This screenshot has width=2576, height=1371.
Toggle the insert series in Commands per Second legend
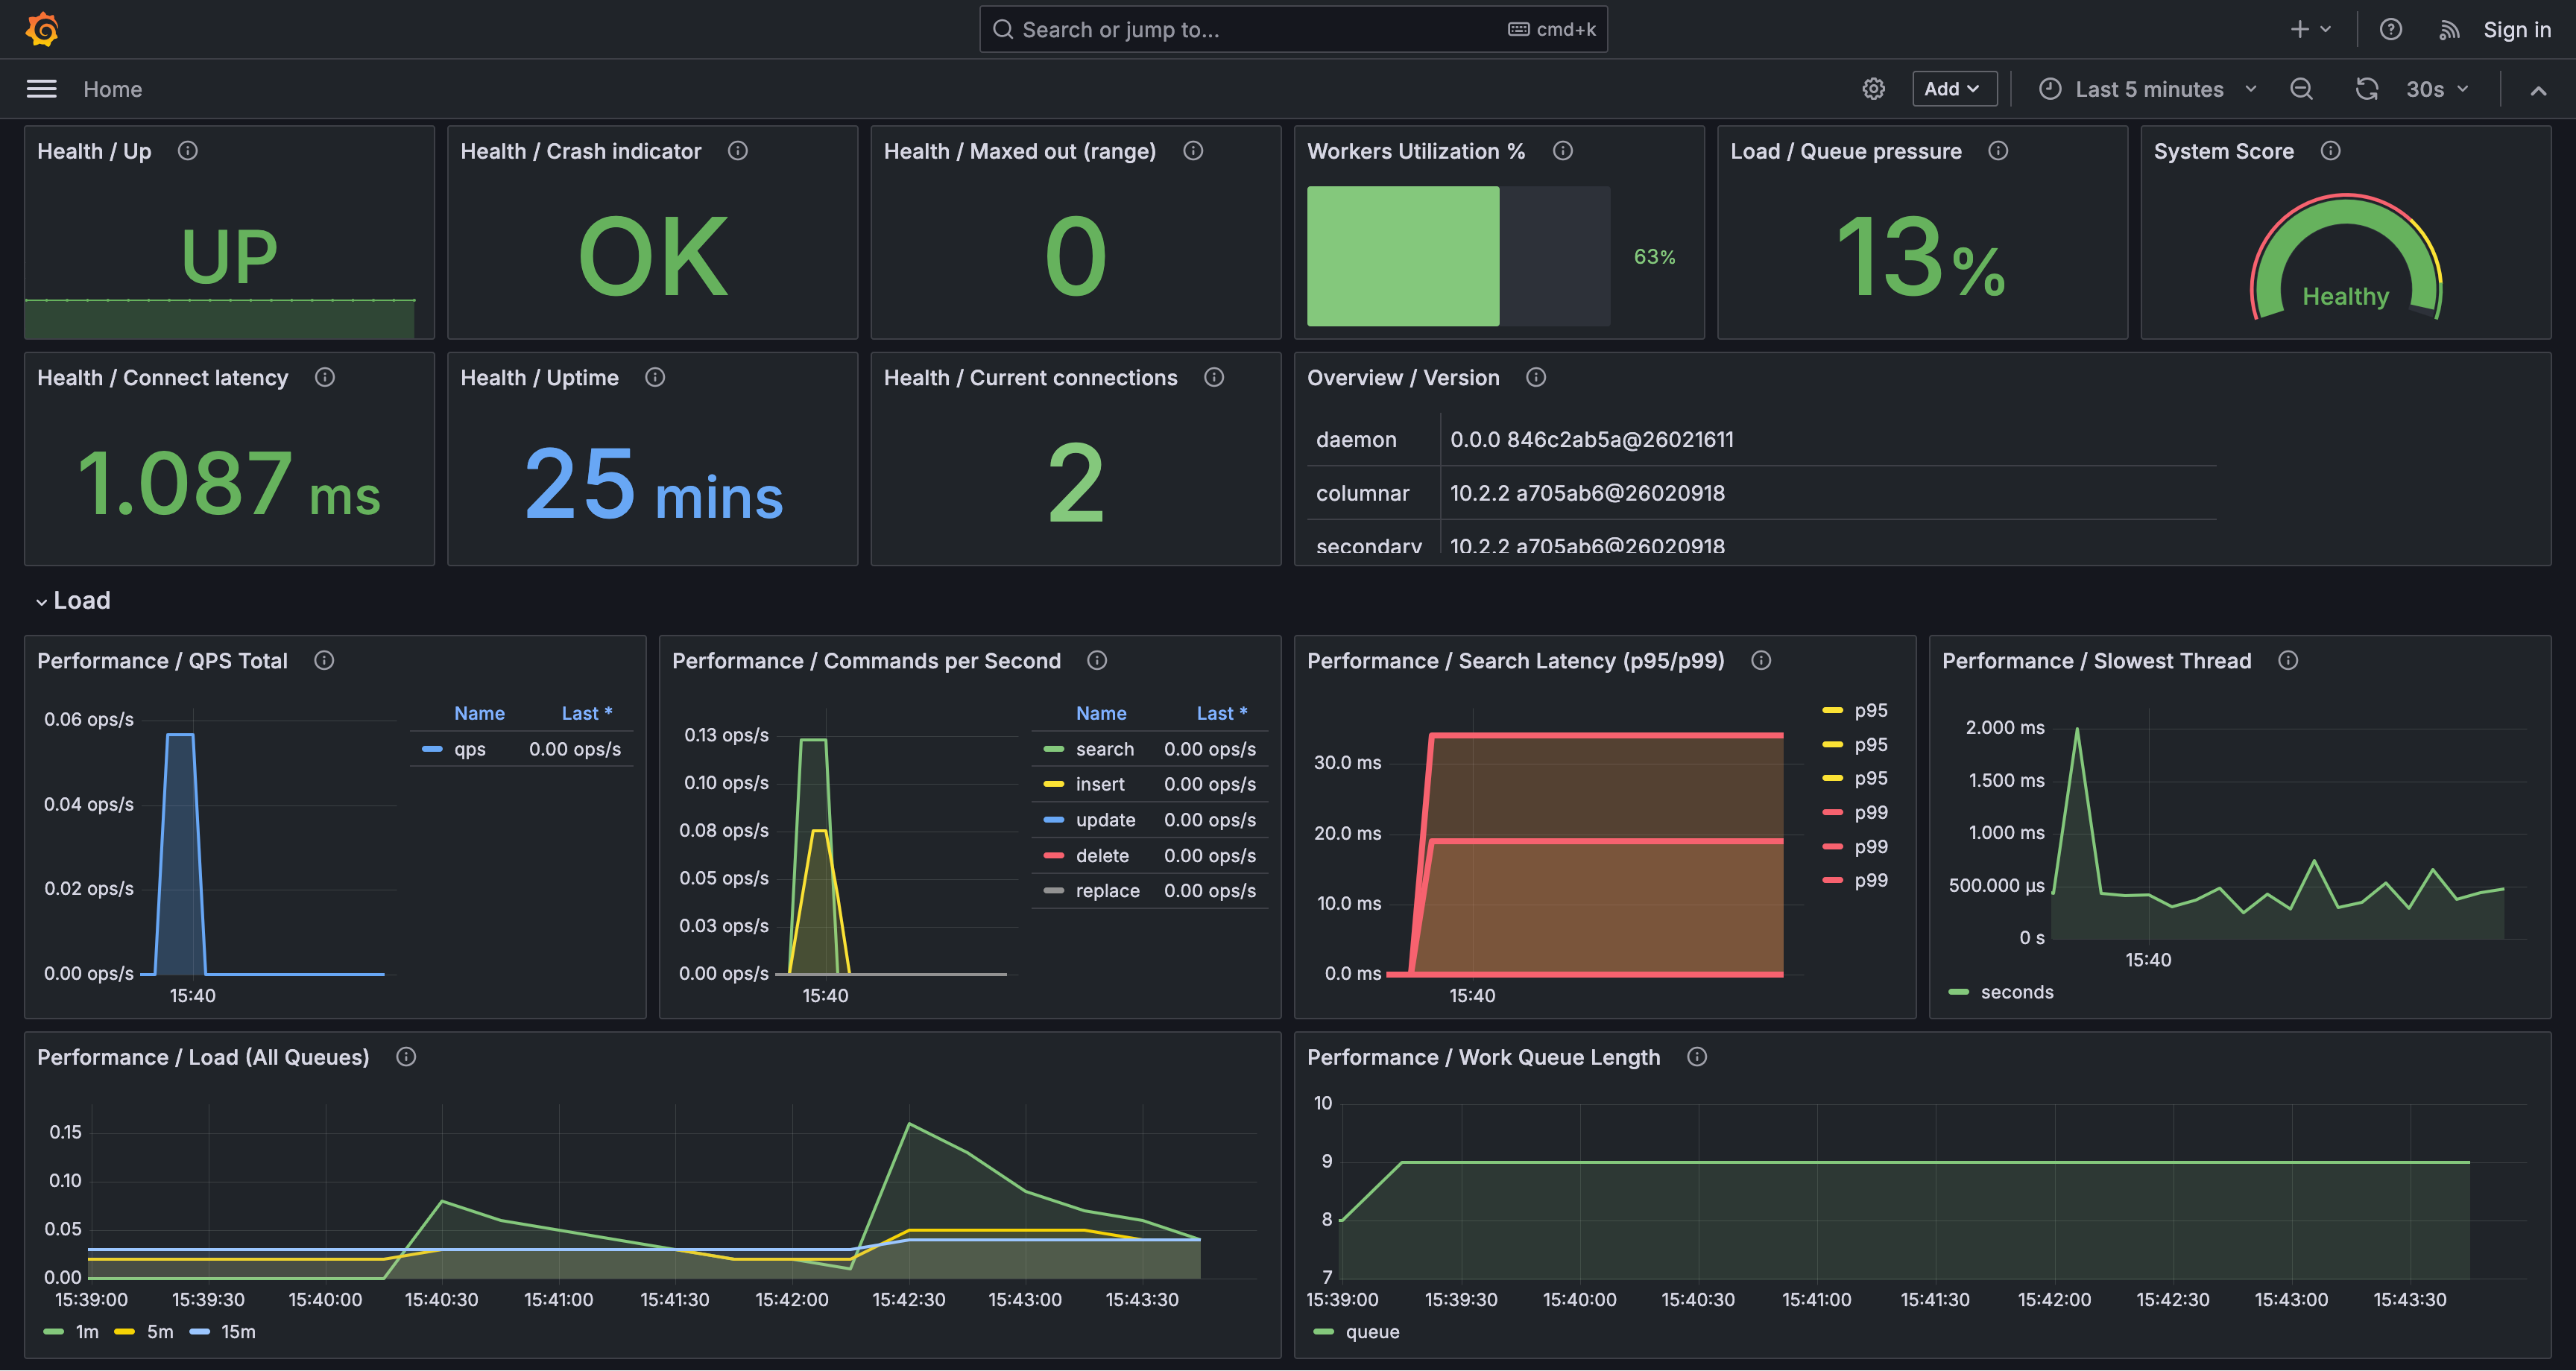(x=1100, y=784)
